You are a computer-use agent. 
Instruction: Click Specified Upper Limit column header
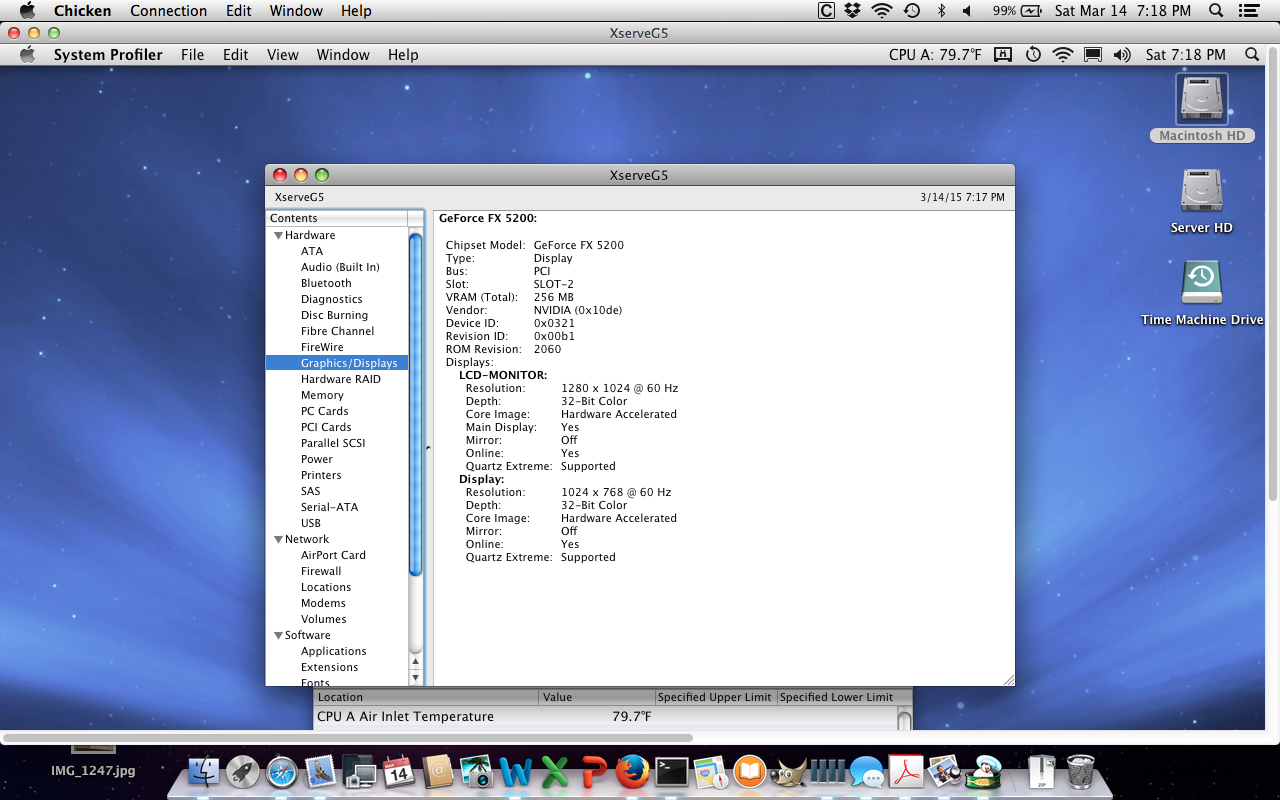(716, 697)
